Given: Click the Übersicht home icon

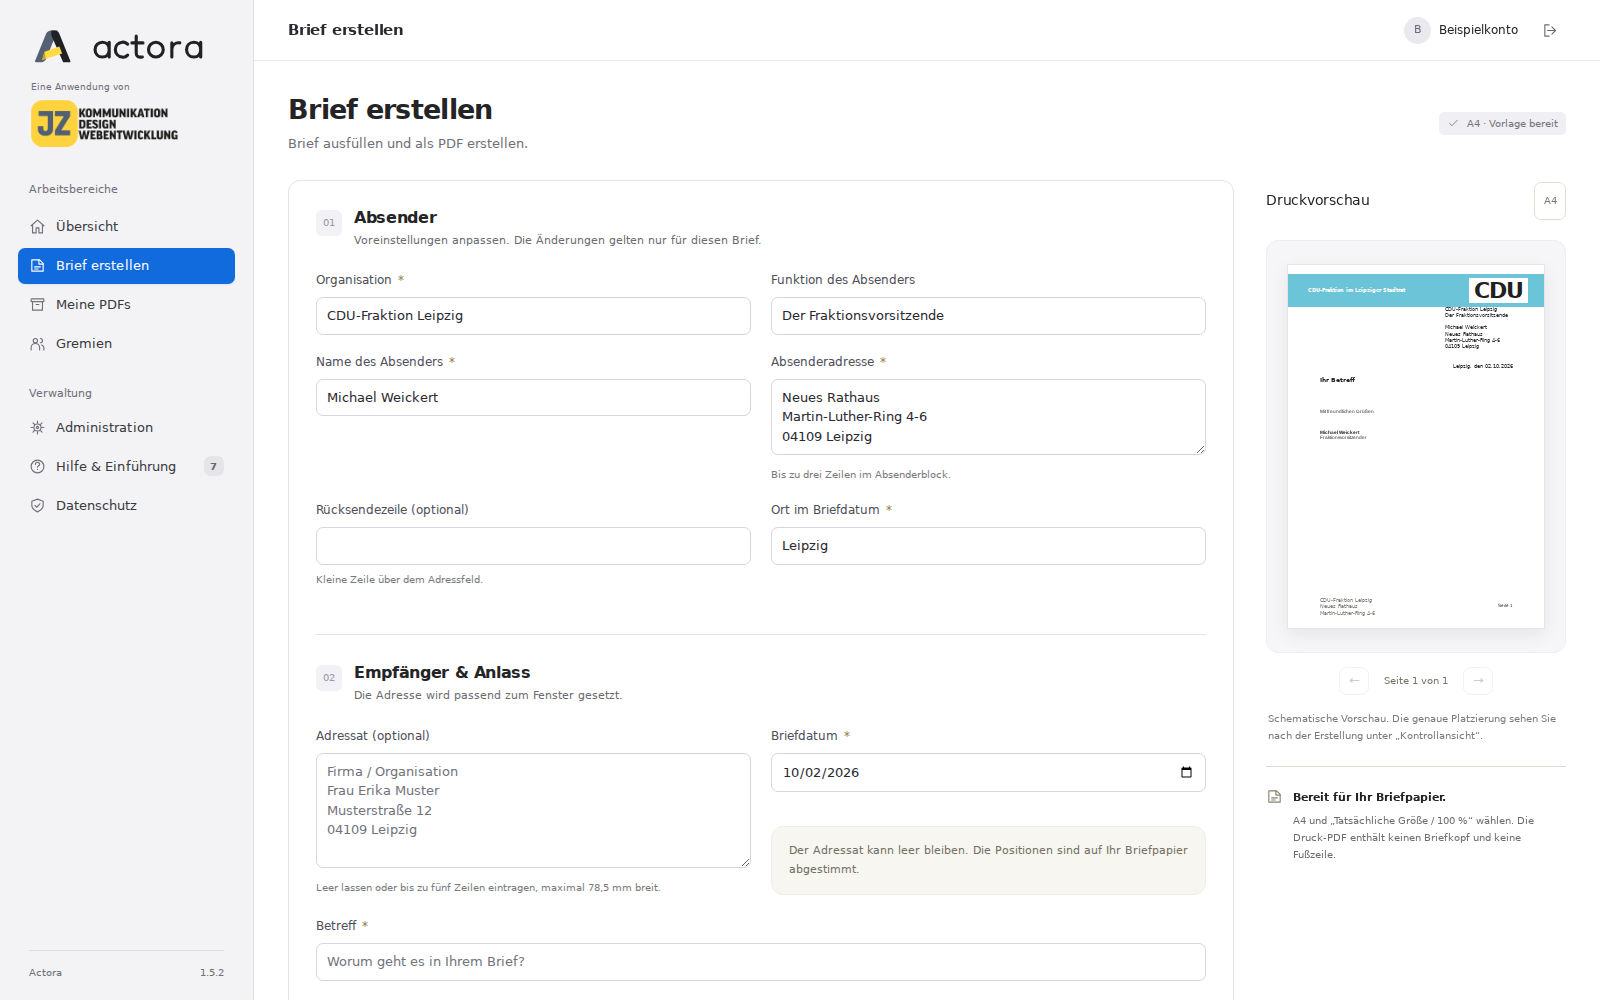Looking at the screenshot, I should click(37, 227).
